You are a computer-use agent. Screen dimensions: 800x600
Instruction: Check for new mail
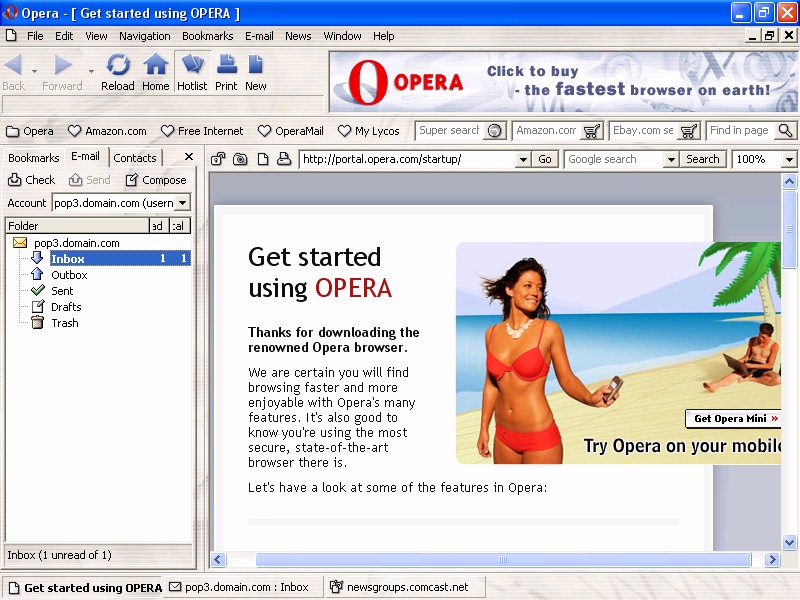coord(32,180)
